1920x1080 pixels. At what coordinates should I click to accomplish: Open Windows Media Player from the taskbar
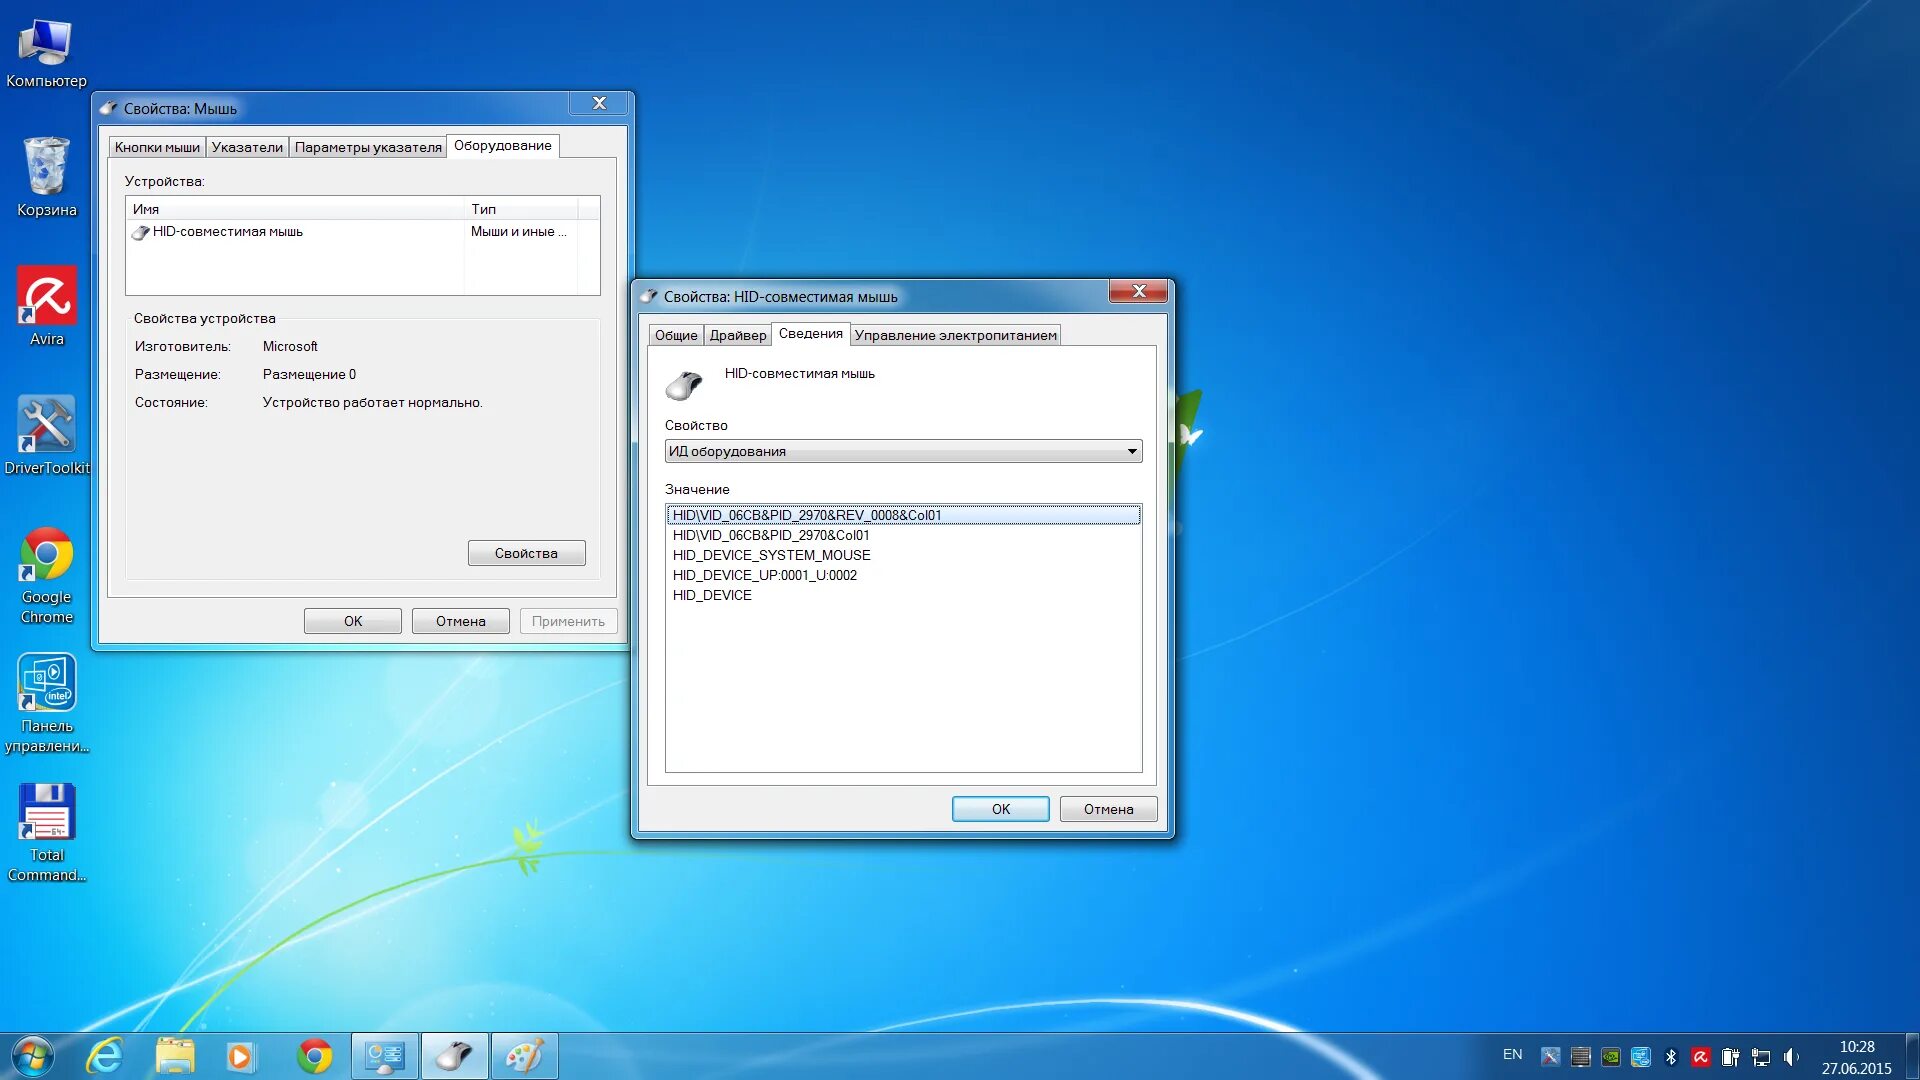pos(240,1056)
